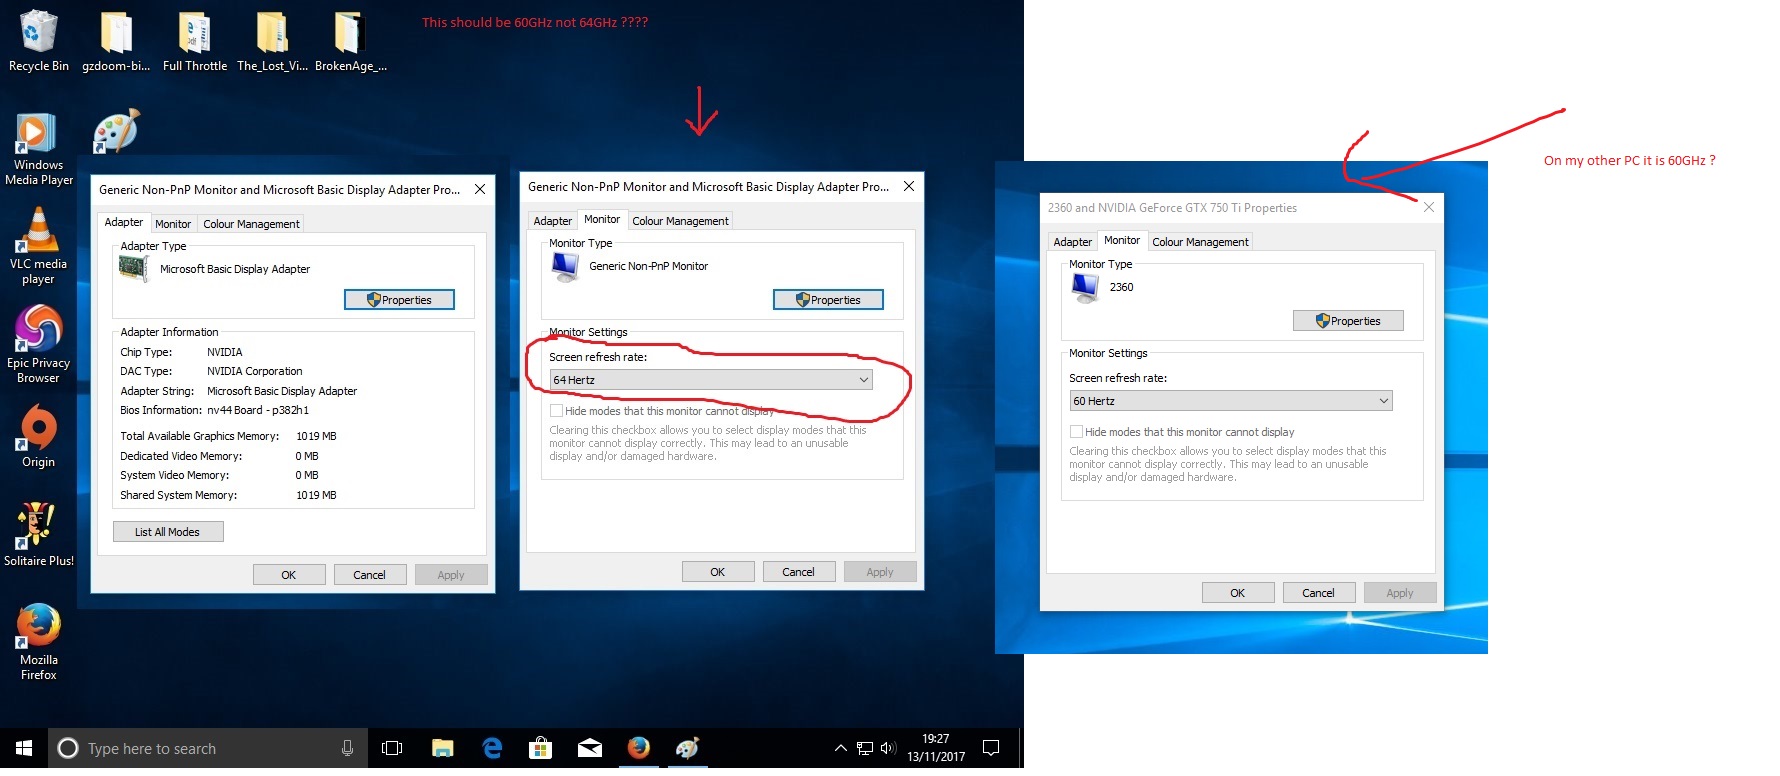This screenshot has width=1780, height=776.
Task: Switch to Firefox in the taskbar
Action: click(639, 748)
